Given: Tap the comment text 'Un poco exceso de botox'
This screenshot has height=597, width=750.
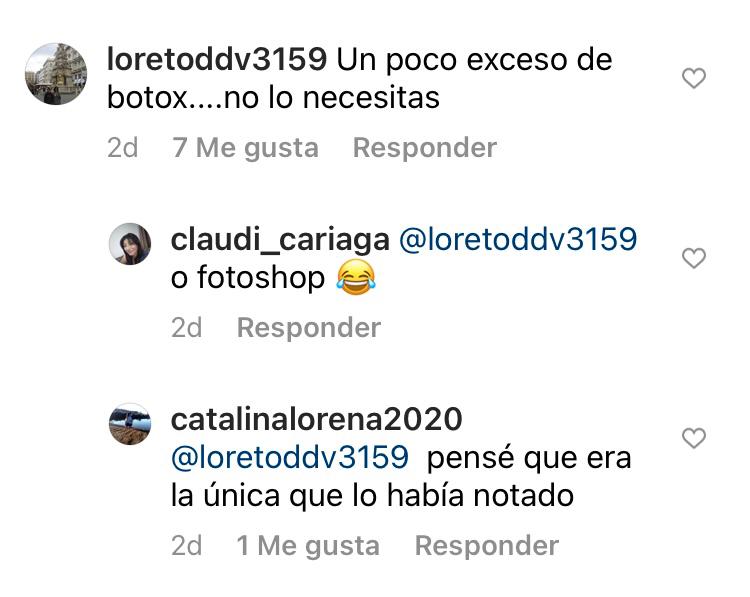Looking at the screenshot, I should click(360, 79).
